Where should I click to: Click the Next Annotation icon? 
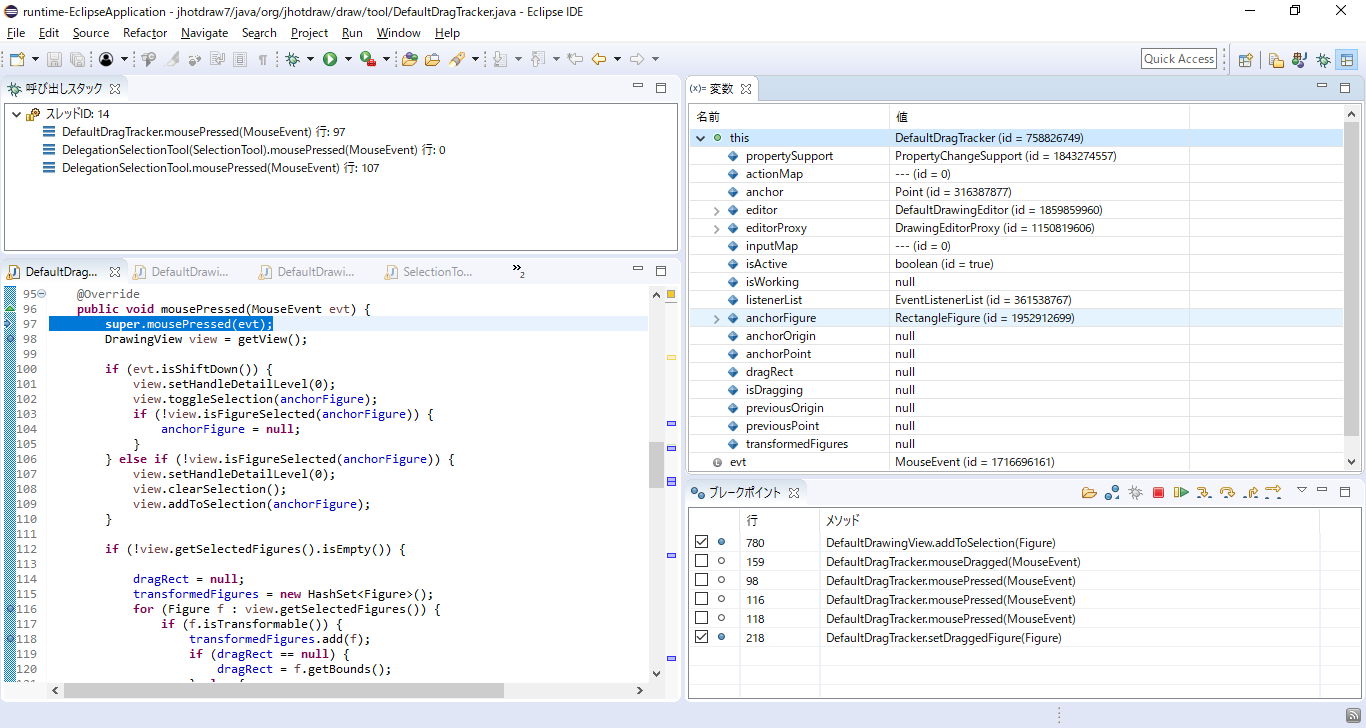point(502,59)
